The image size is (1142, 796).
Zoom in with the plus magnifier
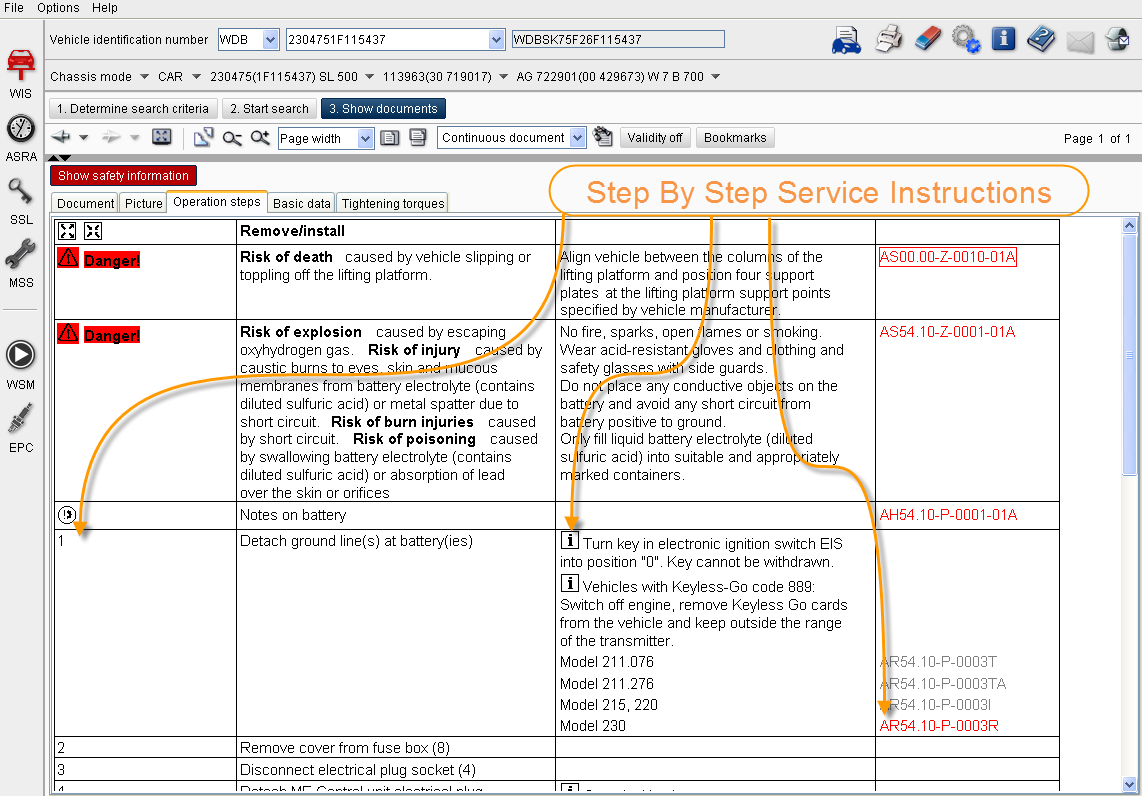pos(260,137)
